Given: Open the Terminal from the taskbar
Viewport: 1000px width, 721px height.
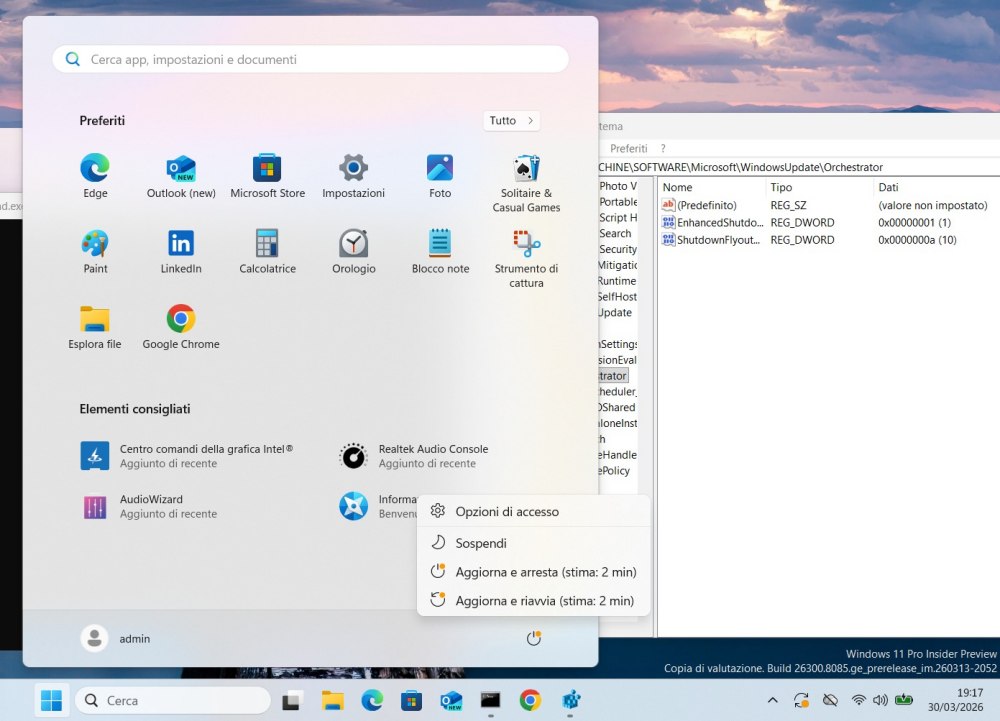Looking at the screenshot, I should 489,700.
